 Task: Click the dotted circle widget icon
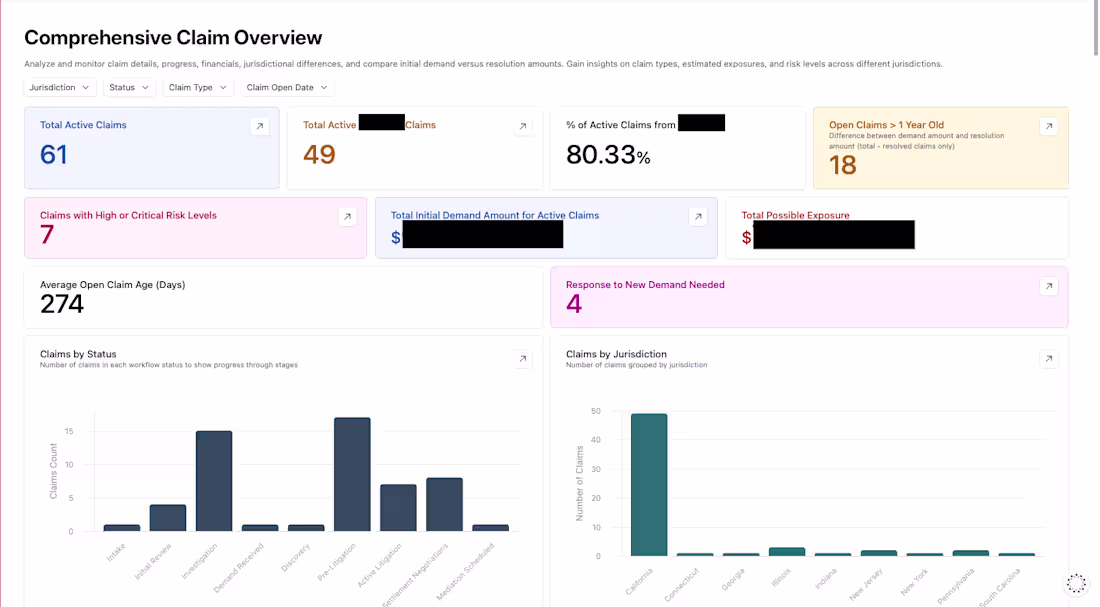point(1076,583)
